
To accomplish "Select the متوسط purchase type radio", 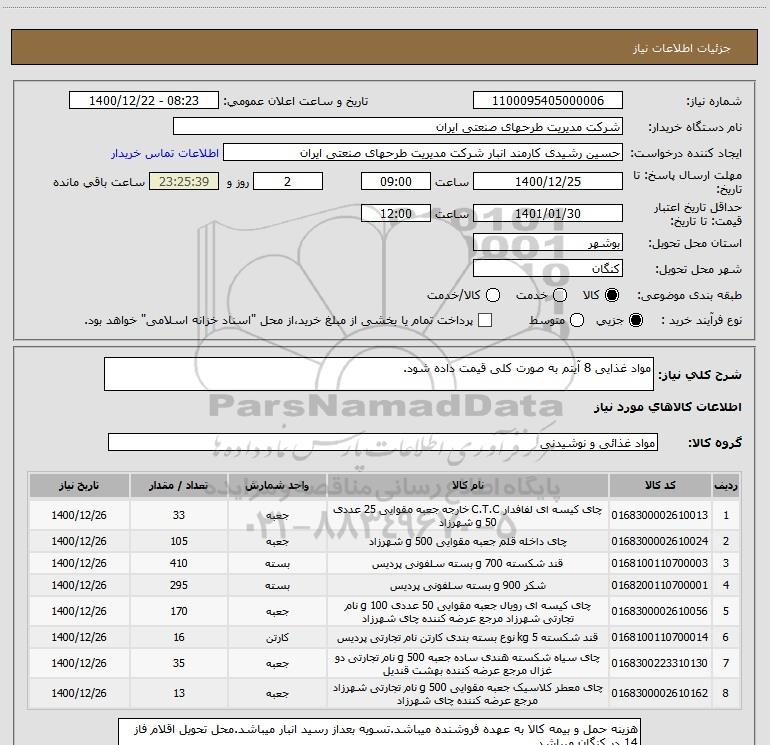I will click(577, 320).
